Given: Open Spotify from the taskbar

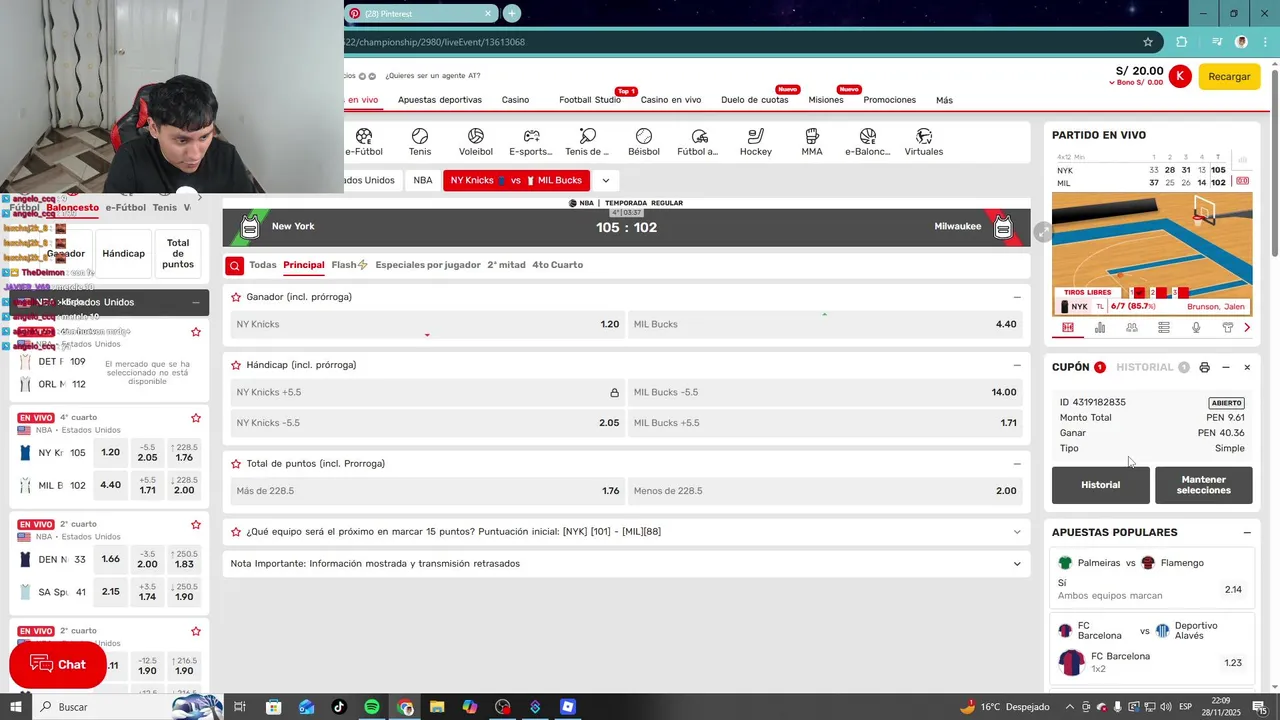Looking at the screenshot, I should [x=372, y=707].
